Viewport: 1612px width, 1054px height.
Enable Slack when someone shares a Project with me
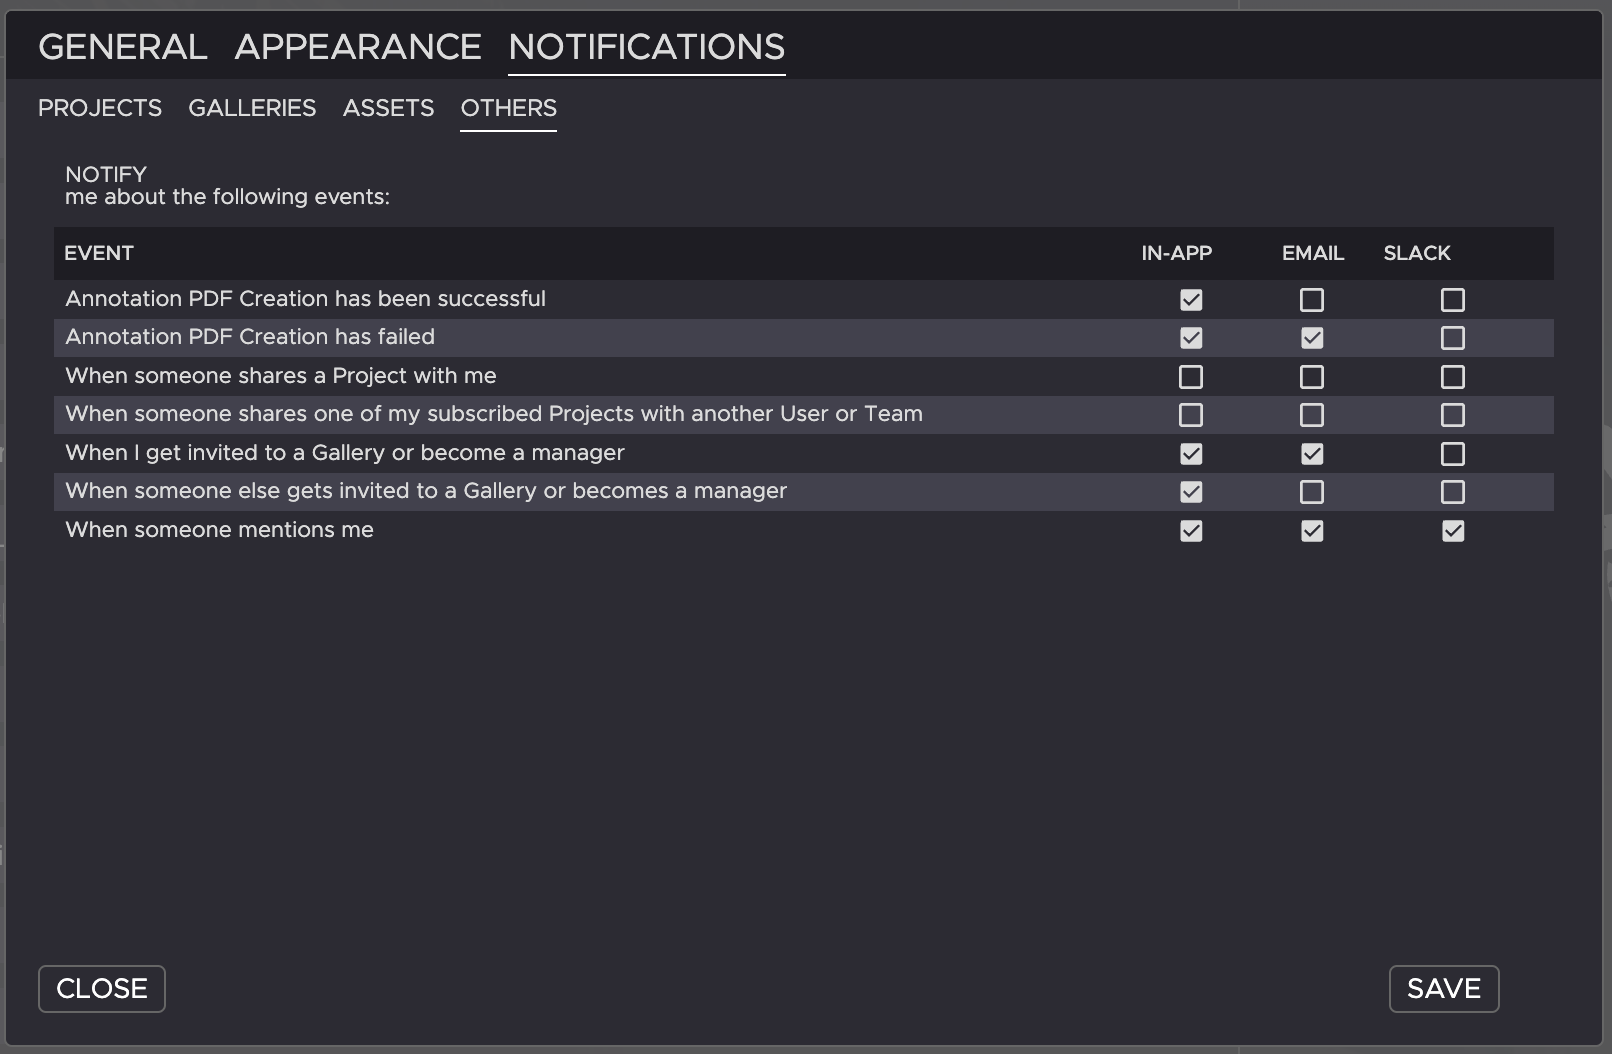pyautogui.click(x=1453, y=377)
